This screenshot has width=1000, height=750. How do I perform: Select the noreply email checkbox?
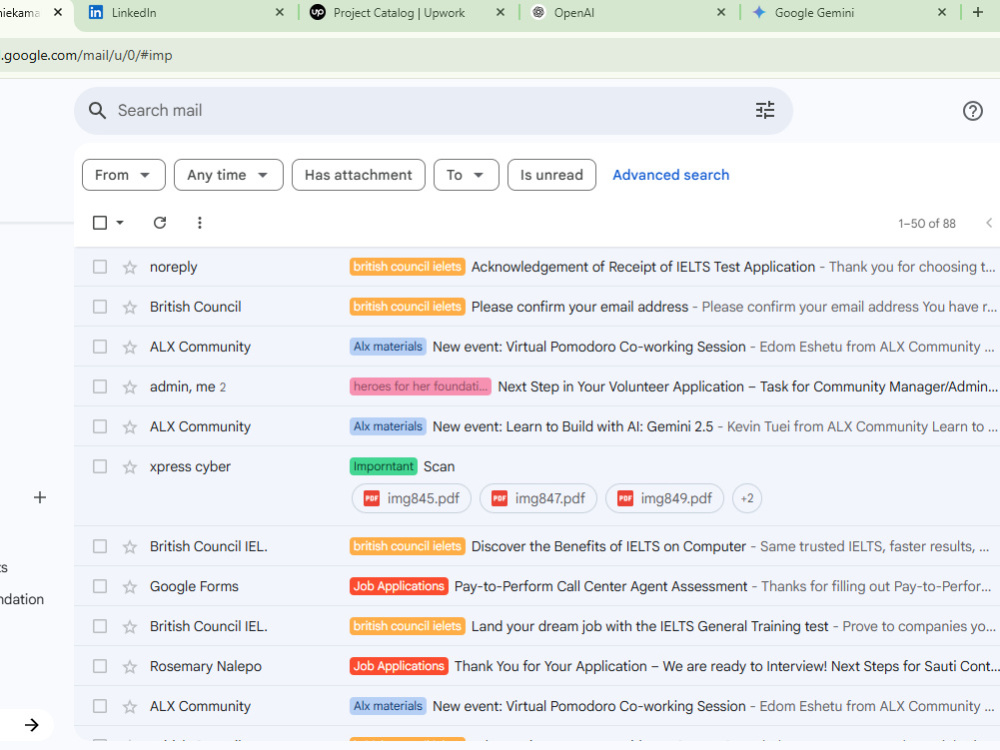(x=99, y=267)
